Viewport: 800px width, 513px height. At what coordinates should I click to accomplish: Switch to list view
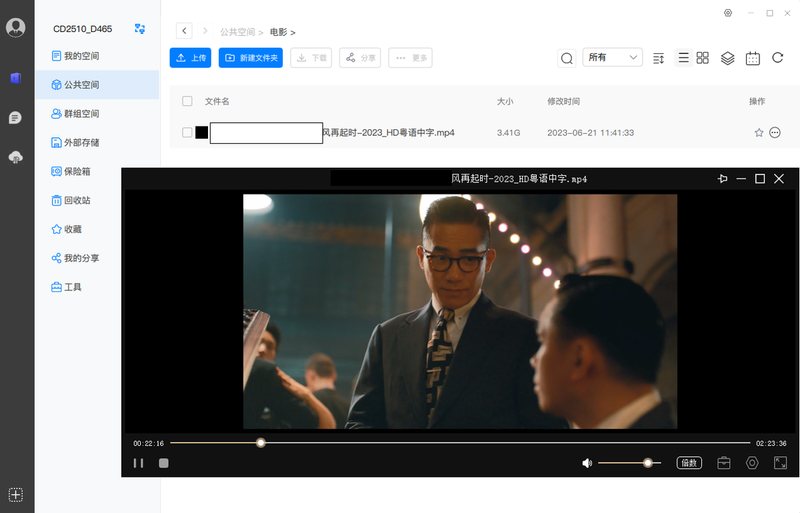click(x=683, y=58)
